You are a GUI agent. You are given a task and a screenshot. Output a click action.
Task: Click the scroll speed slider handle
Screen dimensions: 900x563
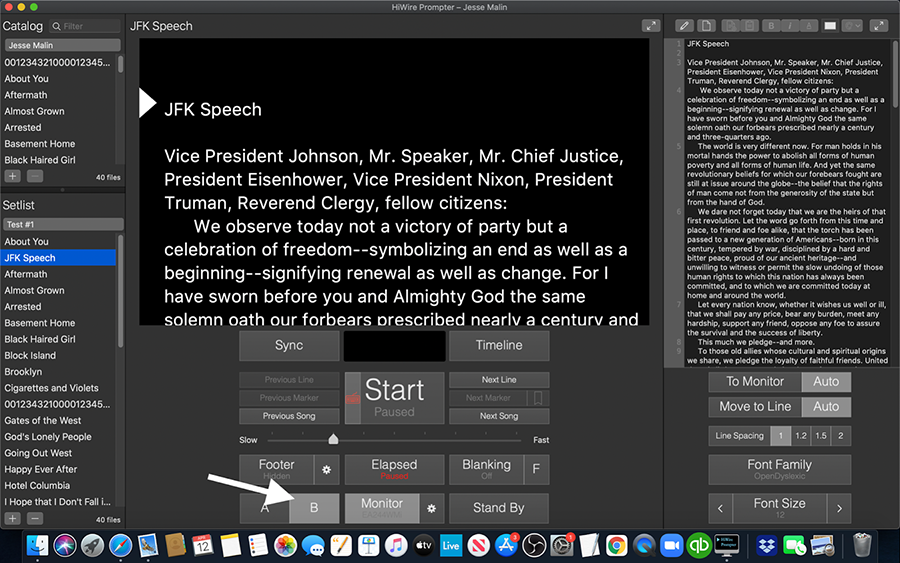[x=333, y=440]
